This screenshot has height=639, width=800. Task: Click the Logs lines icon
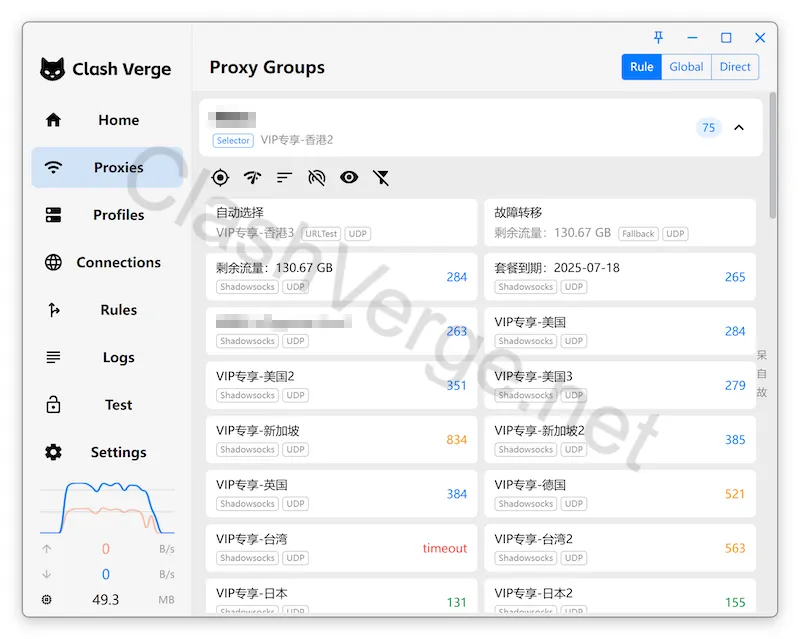53,357
